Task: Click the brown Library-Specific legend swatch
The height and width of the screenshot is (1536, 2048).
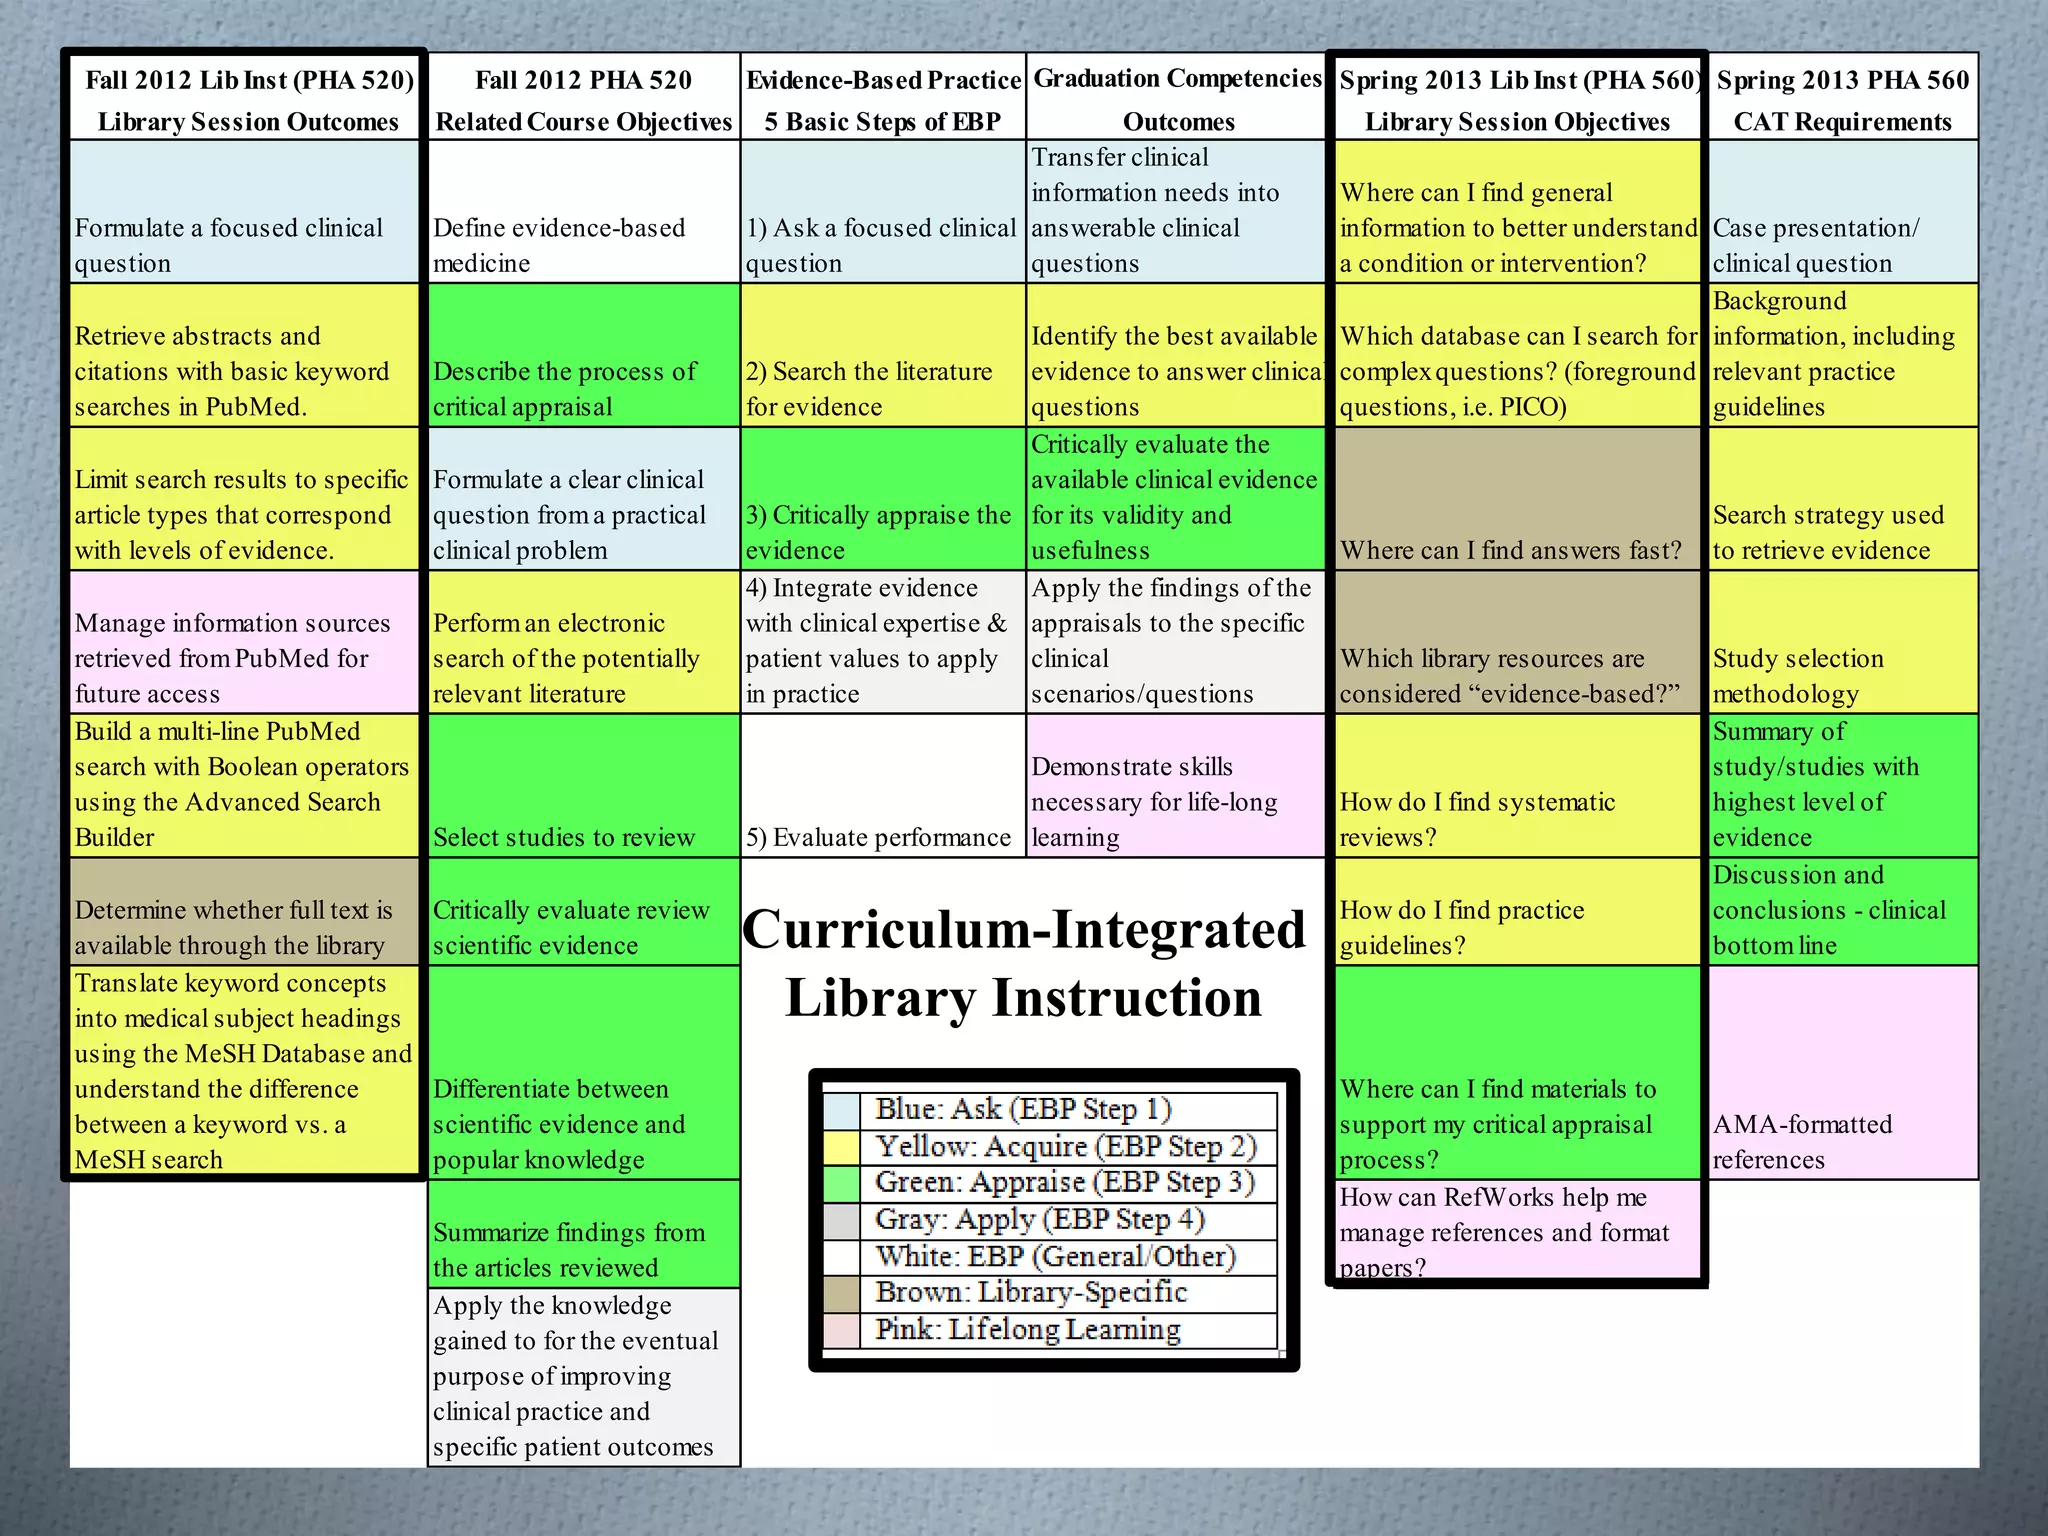Action: pyautogui.click(x=842, y=1294)
